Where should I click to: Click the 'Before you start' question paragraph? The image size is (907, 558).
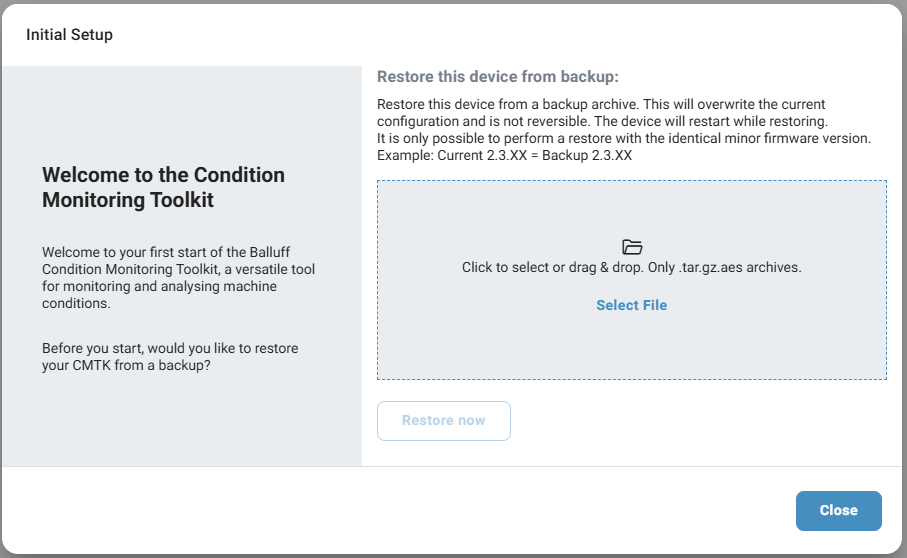pyautogui.click(x=170, y=356)
